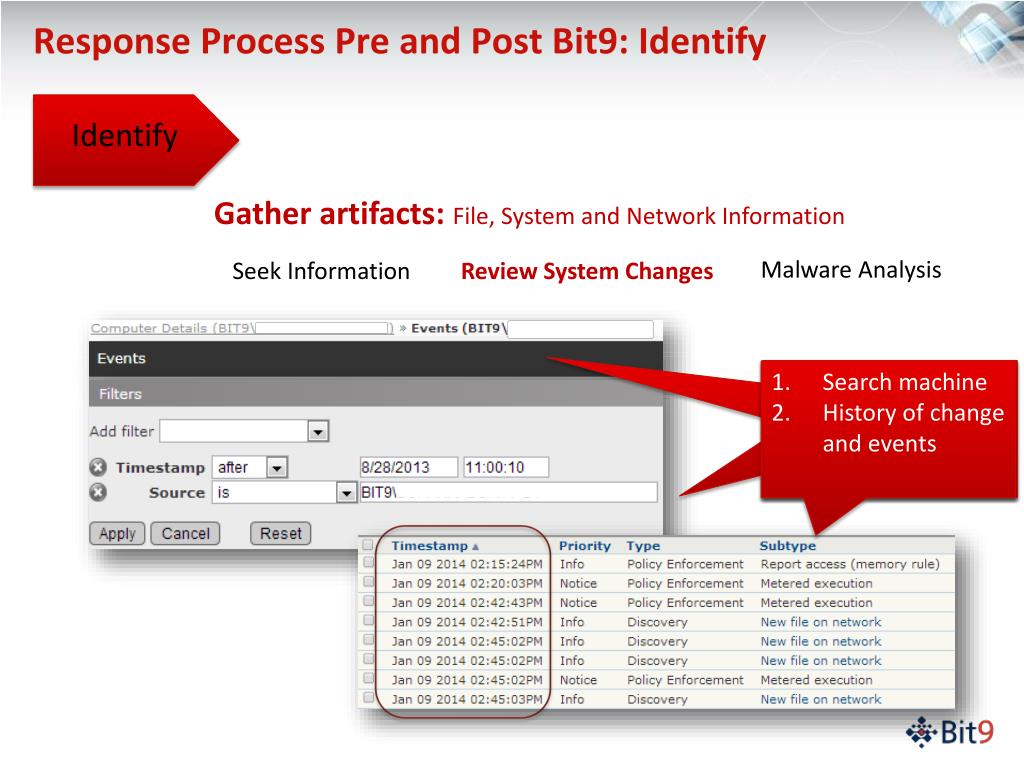
Task: Toggle the select-all checkbox in table header
Action: [x=368, y=545]
